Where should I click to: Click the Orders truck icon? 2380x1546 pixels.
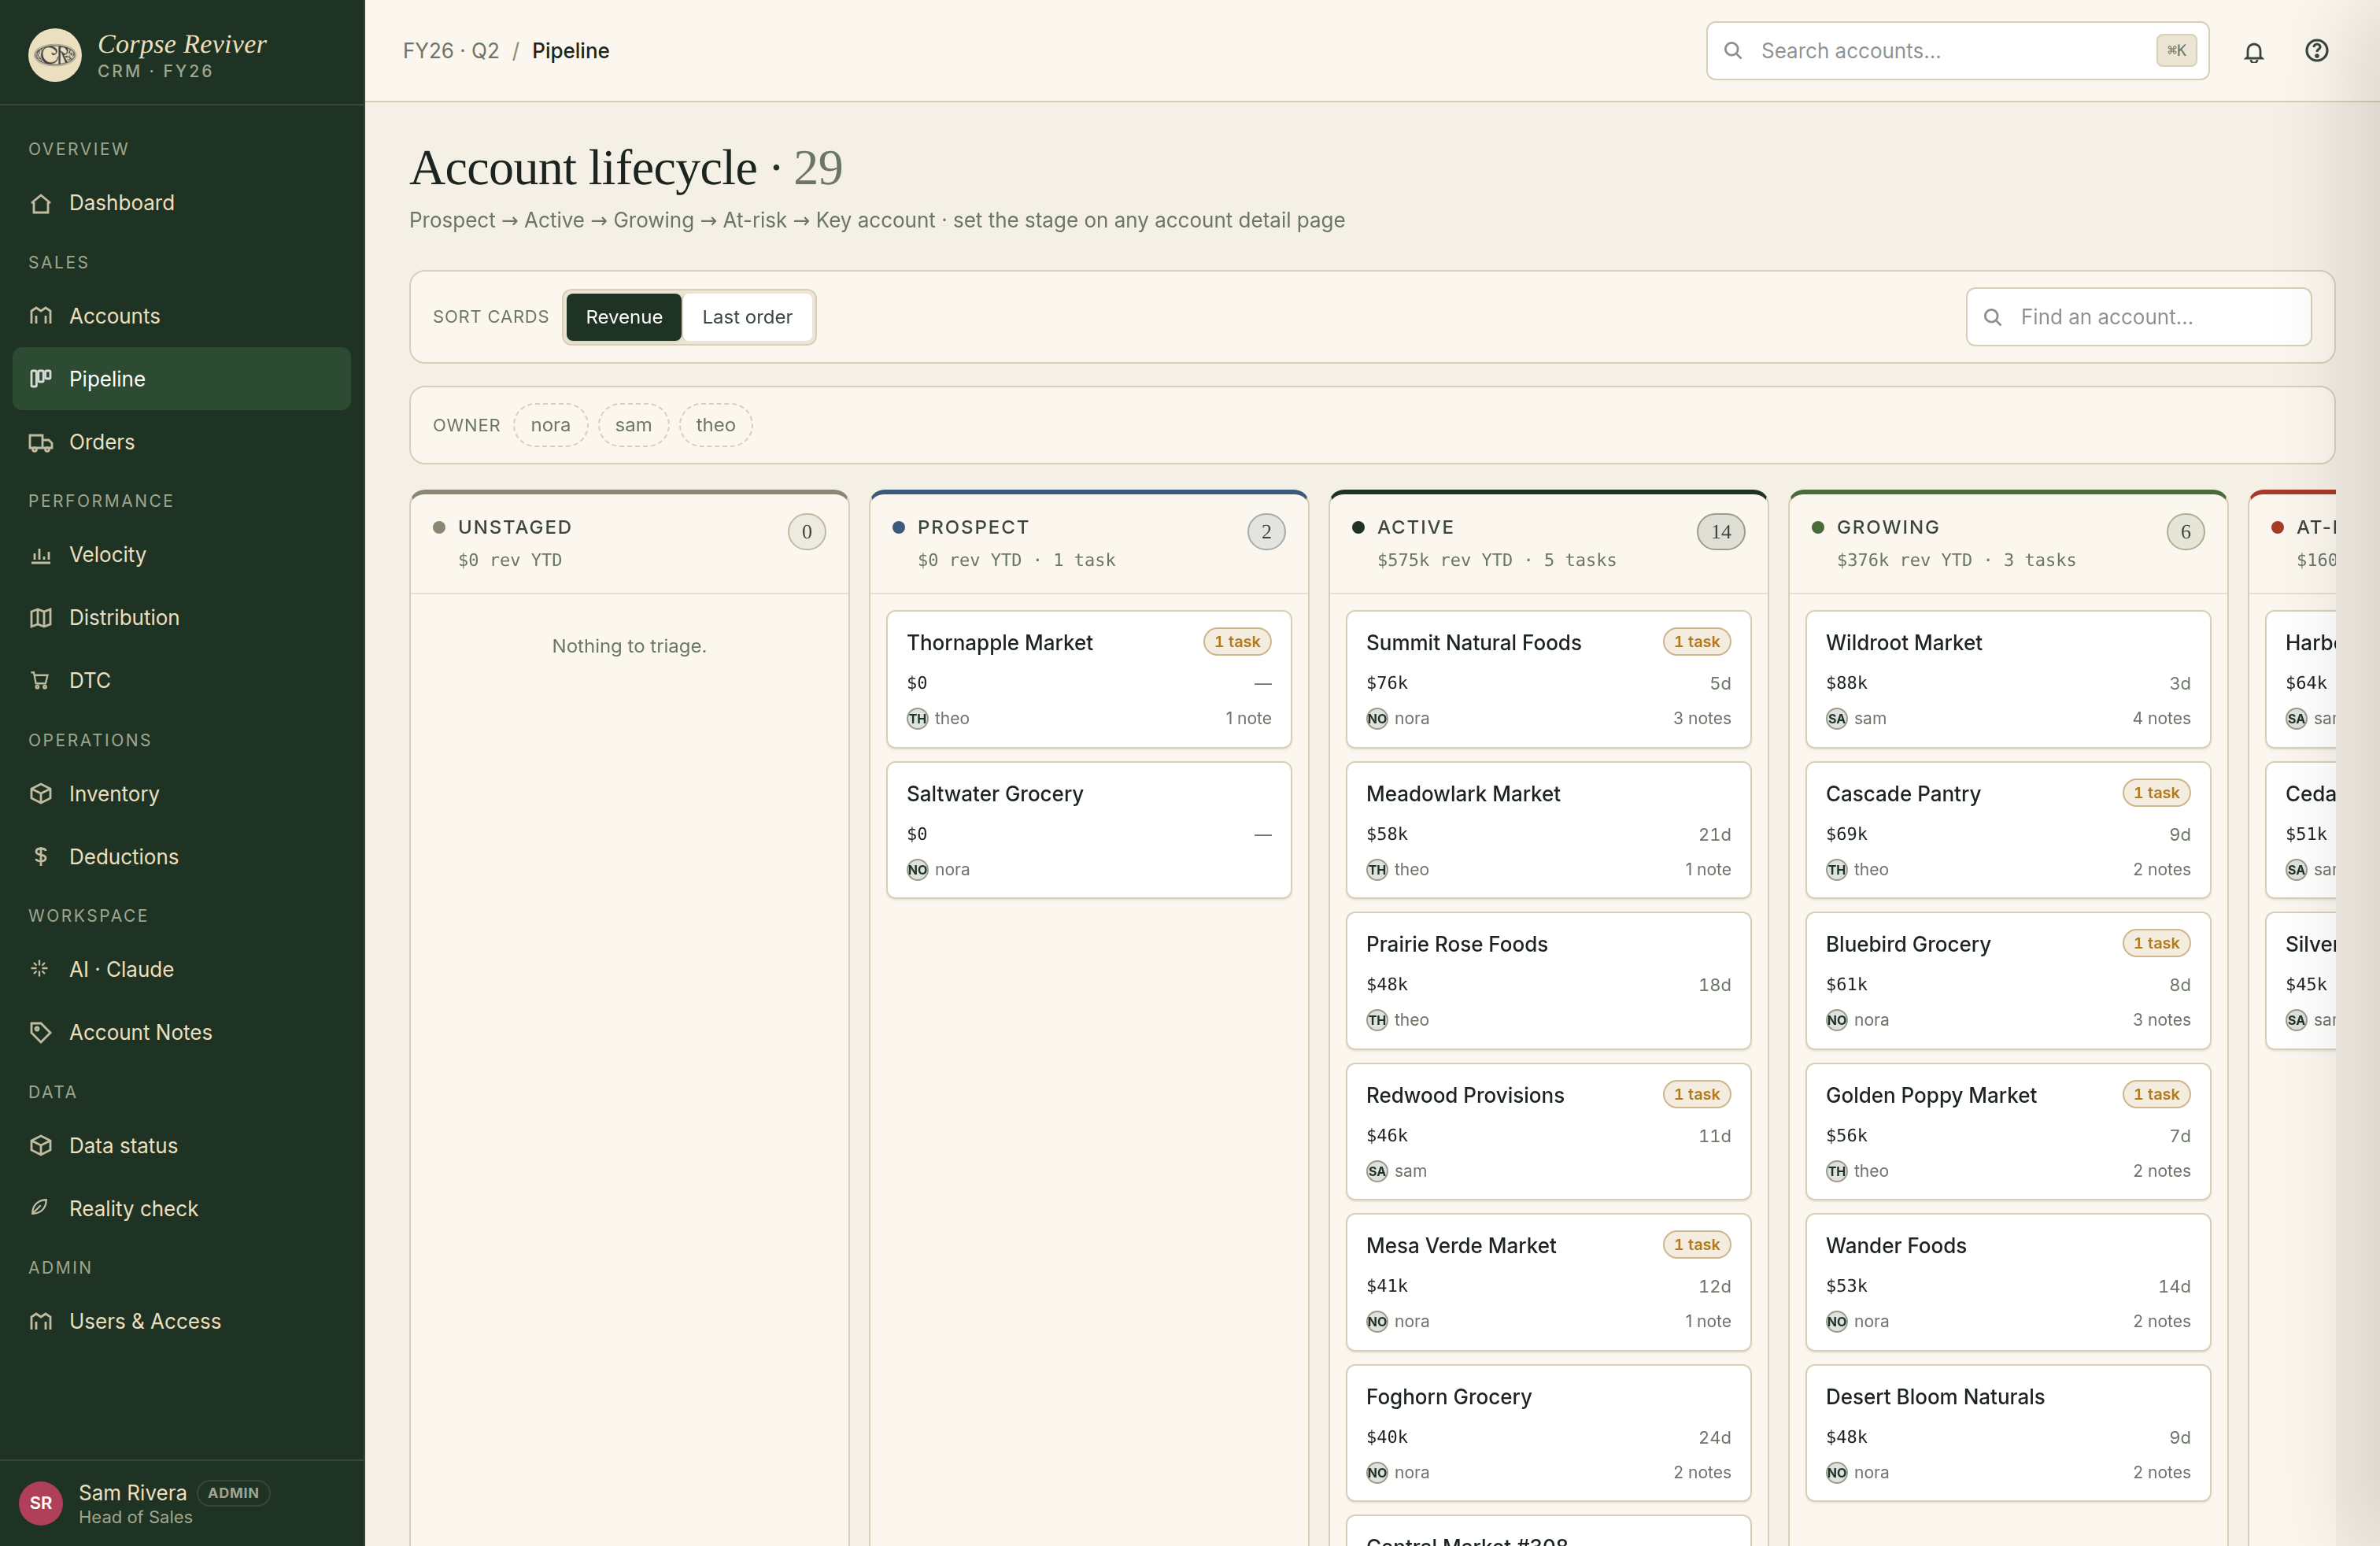click(41, 442)
